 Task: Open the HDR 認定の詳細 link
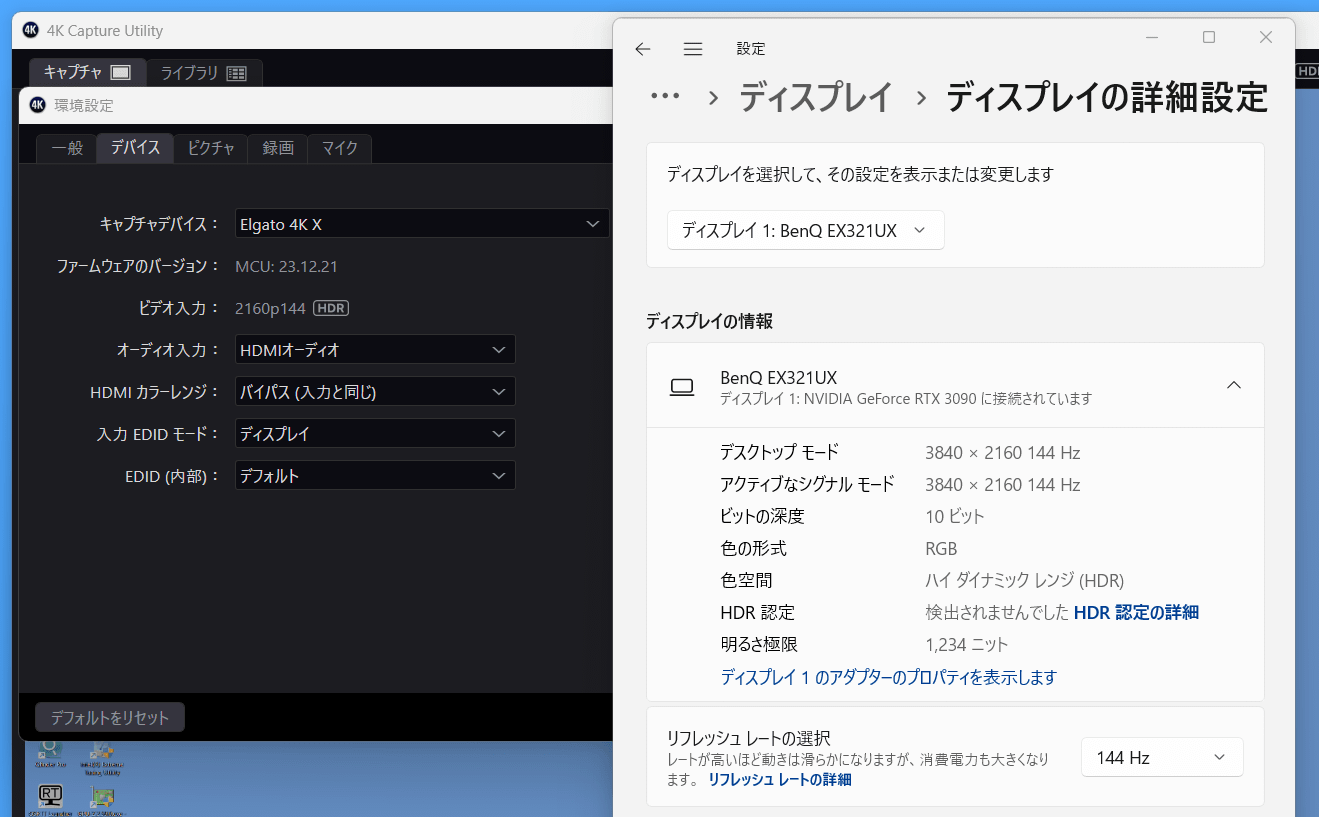pyautogui.click(x=1136, y=612)
